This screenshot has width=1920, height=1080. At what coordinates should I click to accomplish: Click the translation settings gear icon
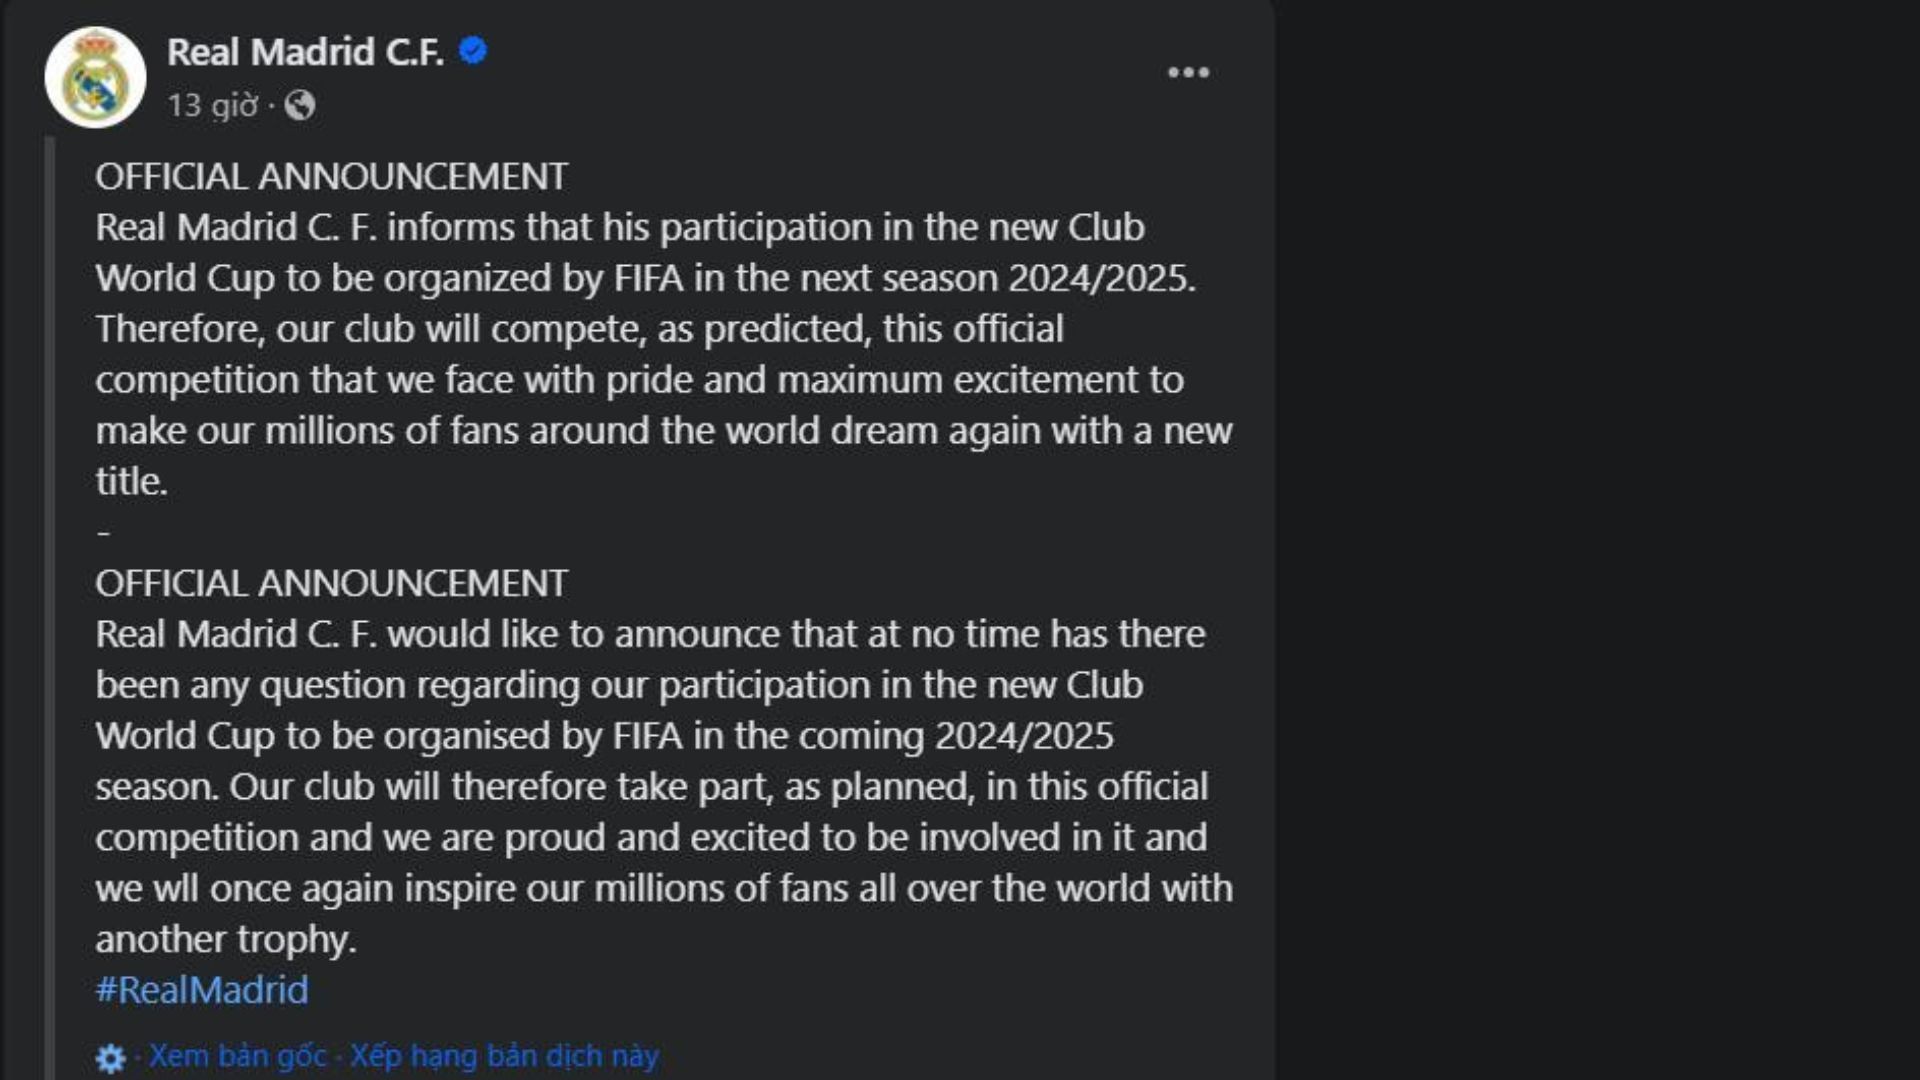tap(110, 1058)
